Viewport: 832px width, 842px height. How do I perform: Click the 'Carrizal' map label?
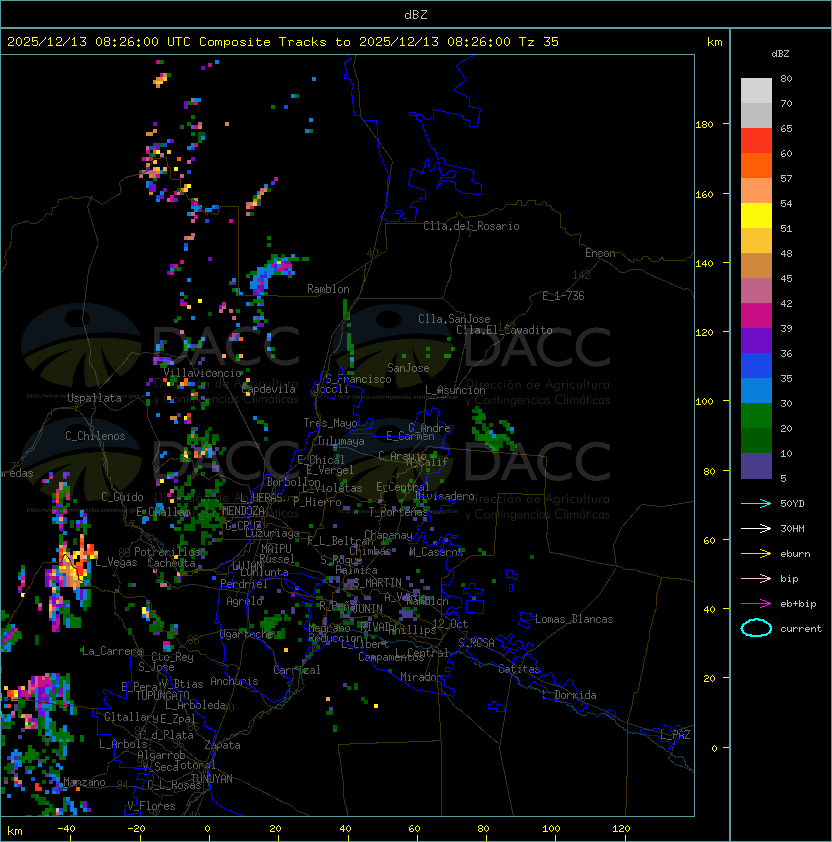(x=297, y=670)
